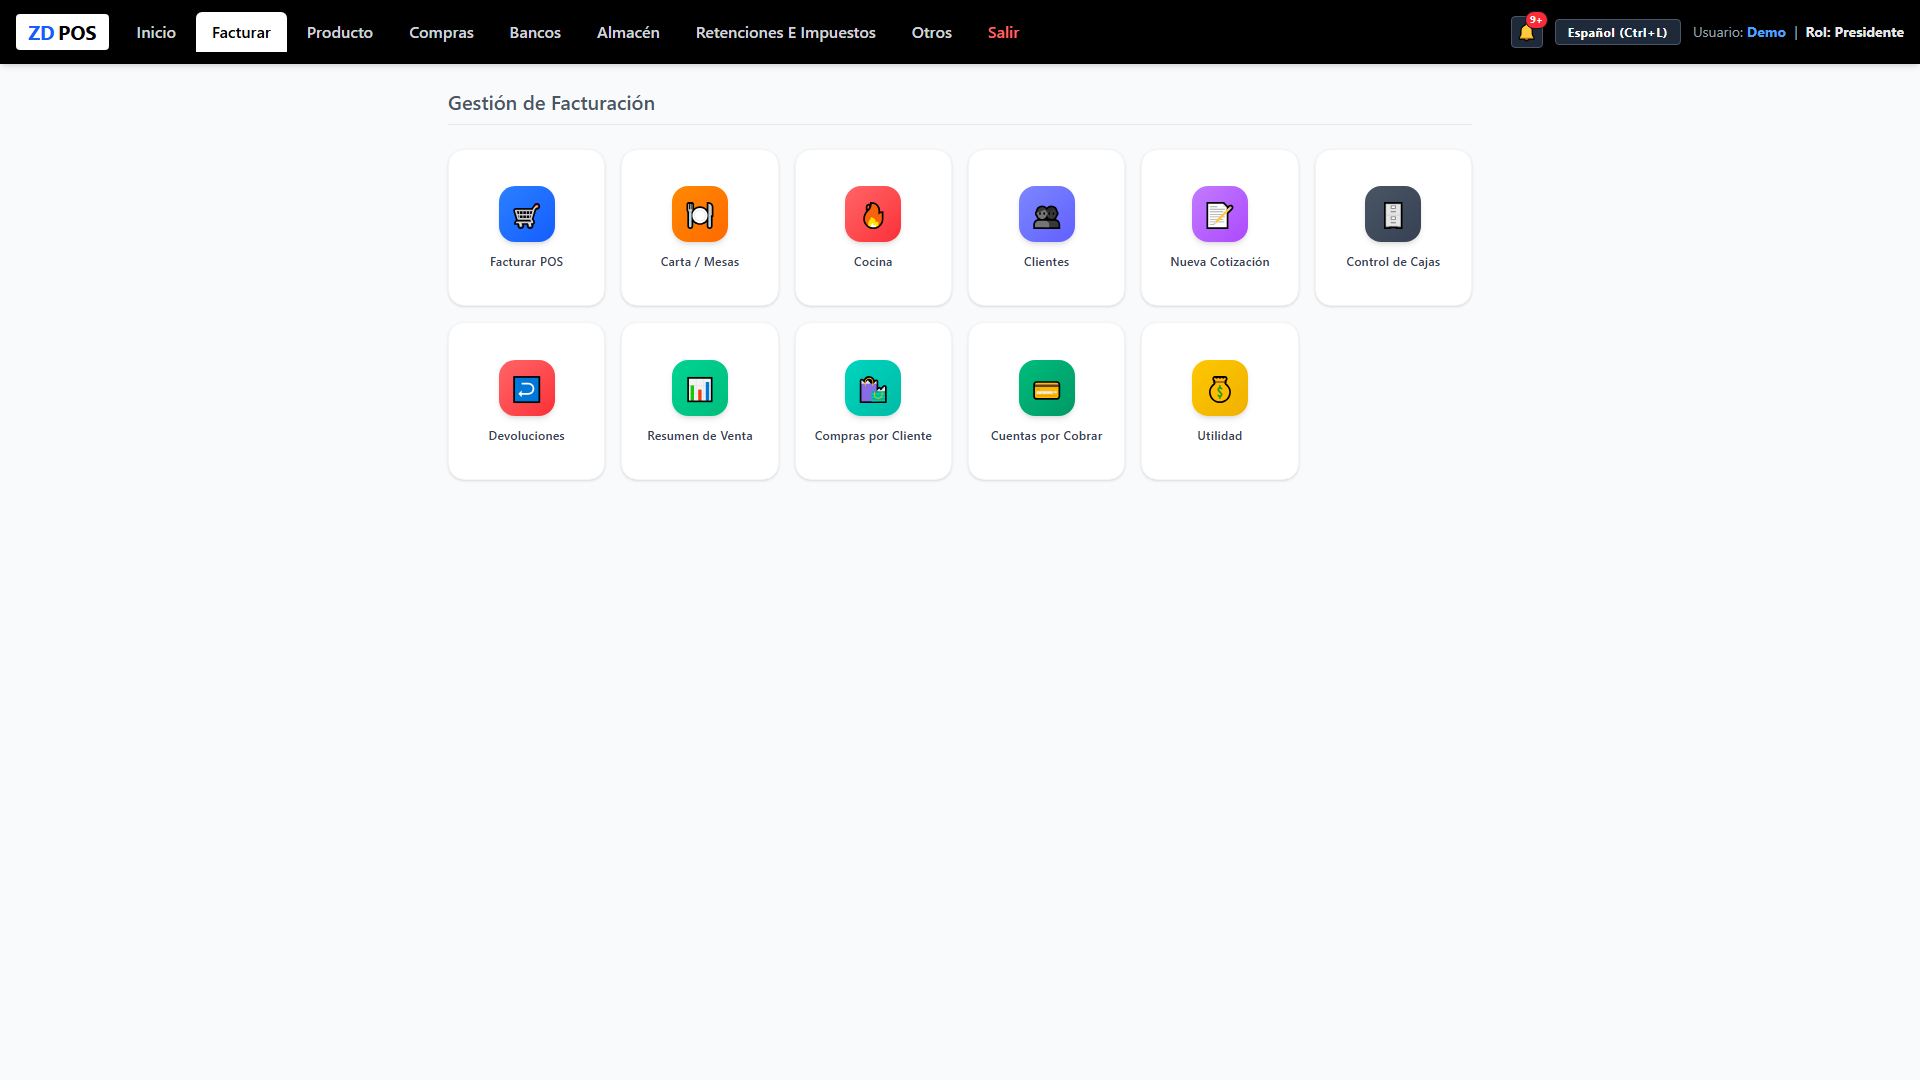Image resolution: width=1920 pixels, height=1080 pixels.
Task: Select the Almacén menu item
Action: pos(628,32)
